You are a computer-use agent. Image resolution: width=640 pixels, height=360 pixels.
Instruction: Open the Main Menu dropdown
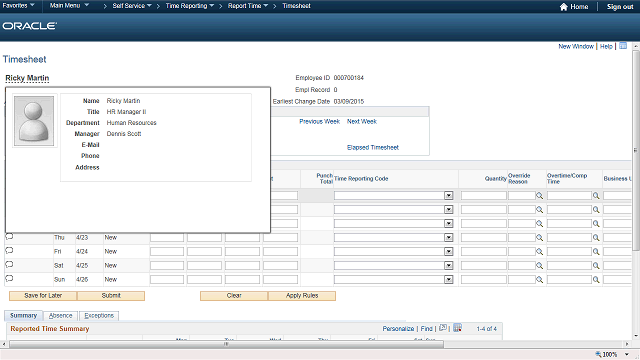point(69,6)
